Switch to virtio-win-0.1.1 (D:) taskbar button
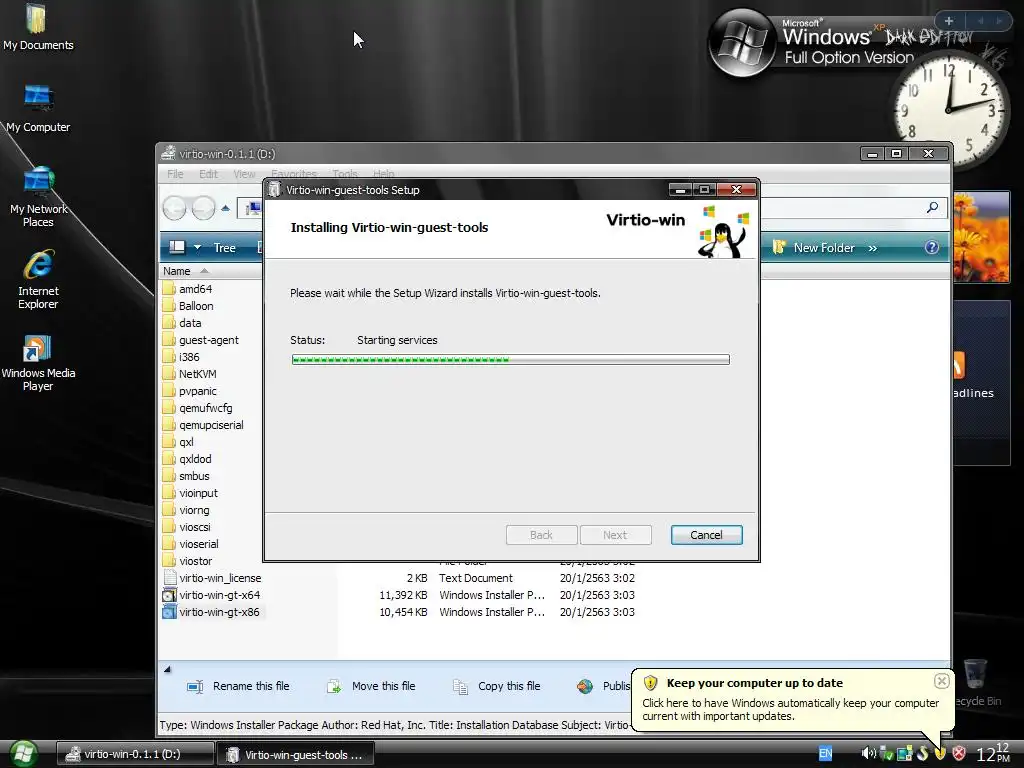Screen dimensions: 1024x768 click(x=135, y=754)
